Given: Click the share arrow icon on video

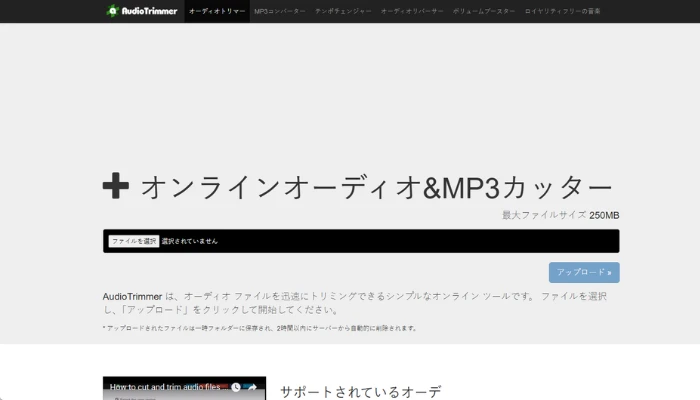Looking at the screenshot, I should tap(252, 387).
